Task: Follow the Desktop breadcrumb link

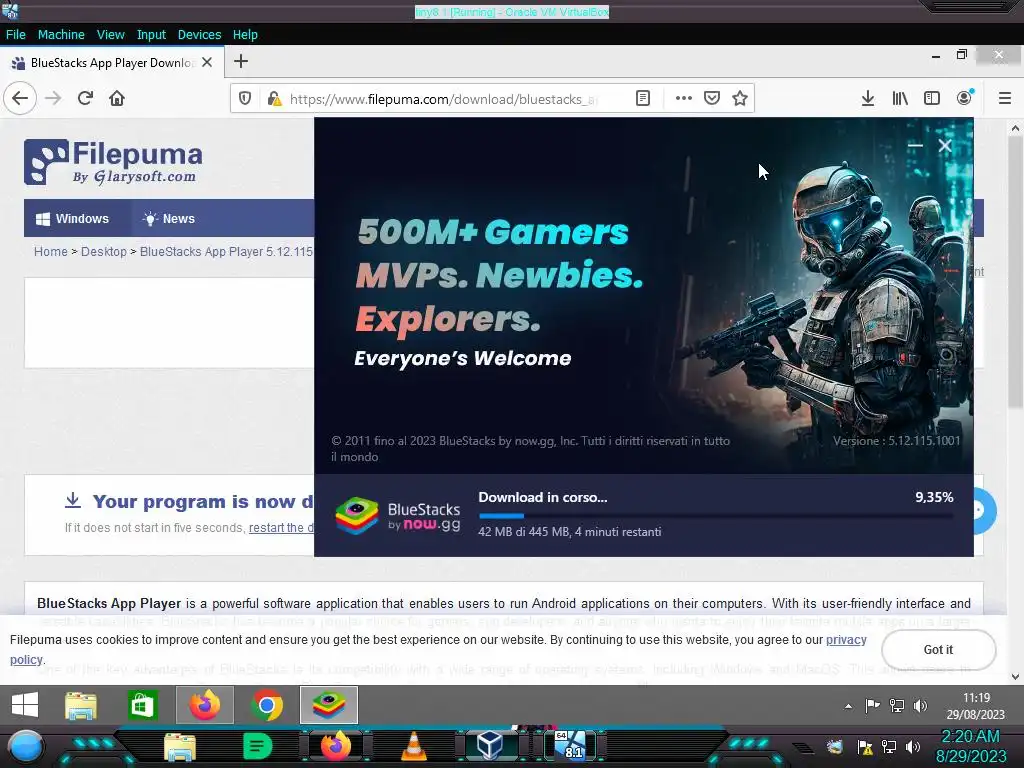Action: [104, 251]
